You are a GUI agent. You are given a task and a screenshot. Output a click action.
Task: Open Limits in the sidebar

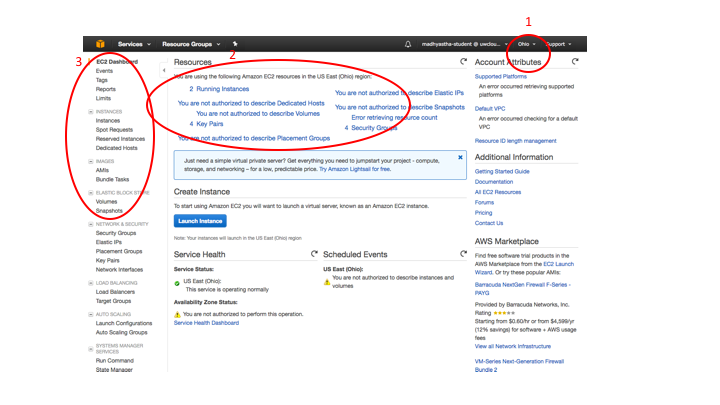click(x=103, y=98)
